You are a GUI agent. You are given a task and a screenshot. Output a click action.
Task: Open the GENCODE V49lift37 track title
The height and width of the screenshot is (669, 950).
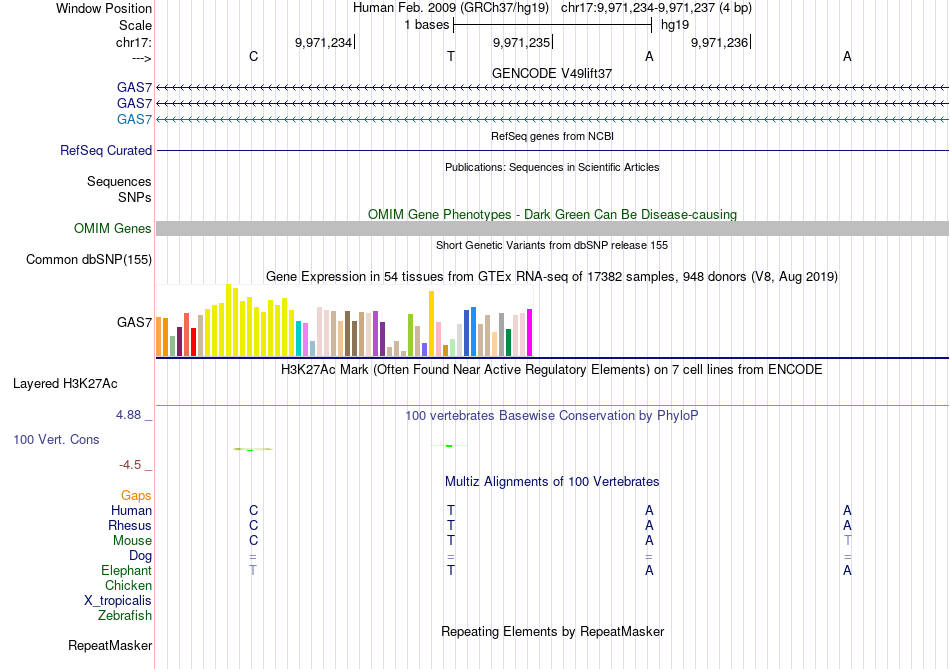click(552, 73)
